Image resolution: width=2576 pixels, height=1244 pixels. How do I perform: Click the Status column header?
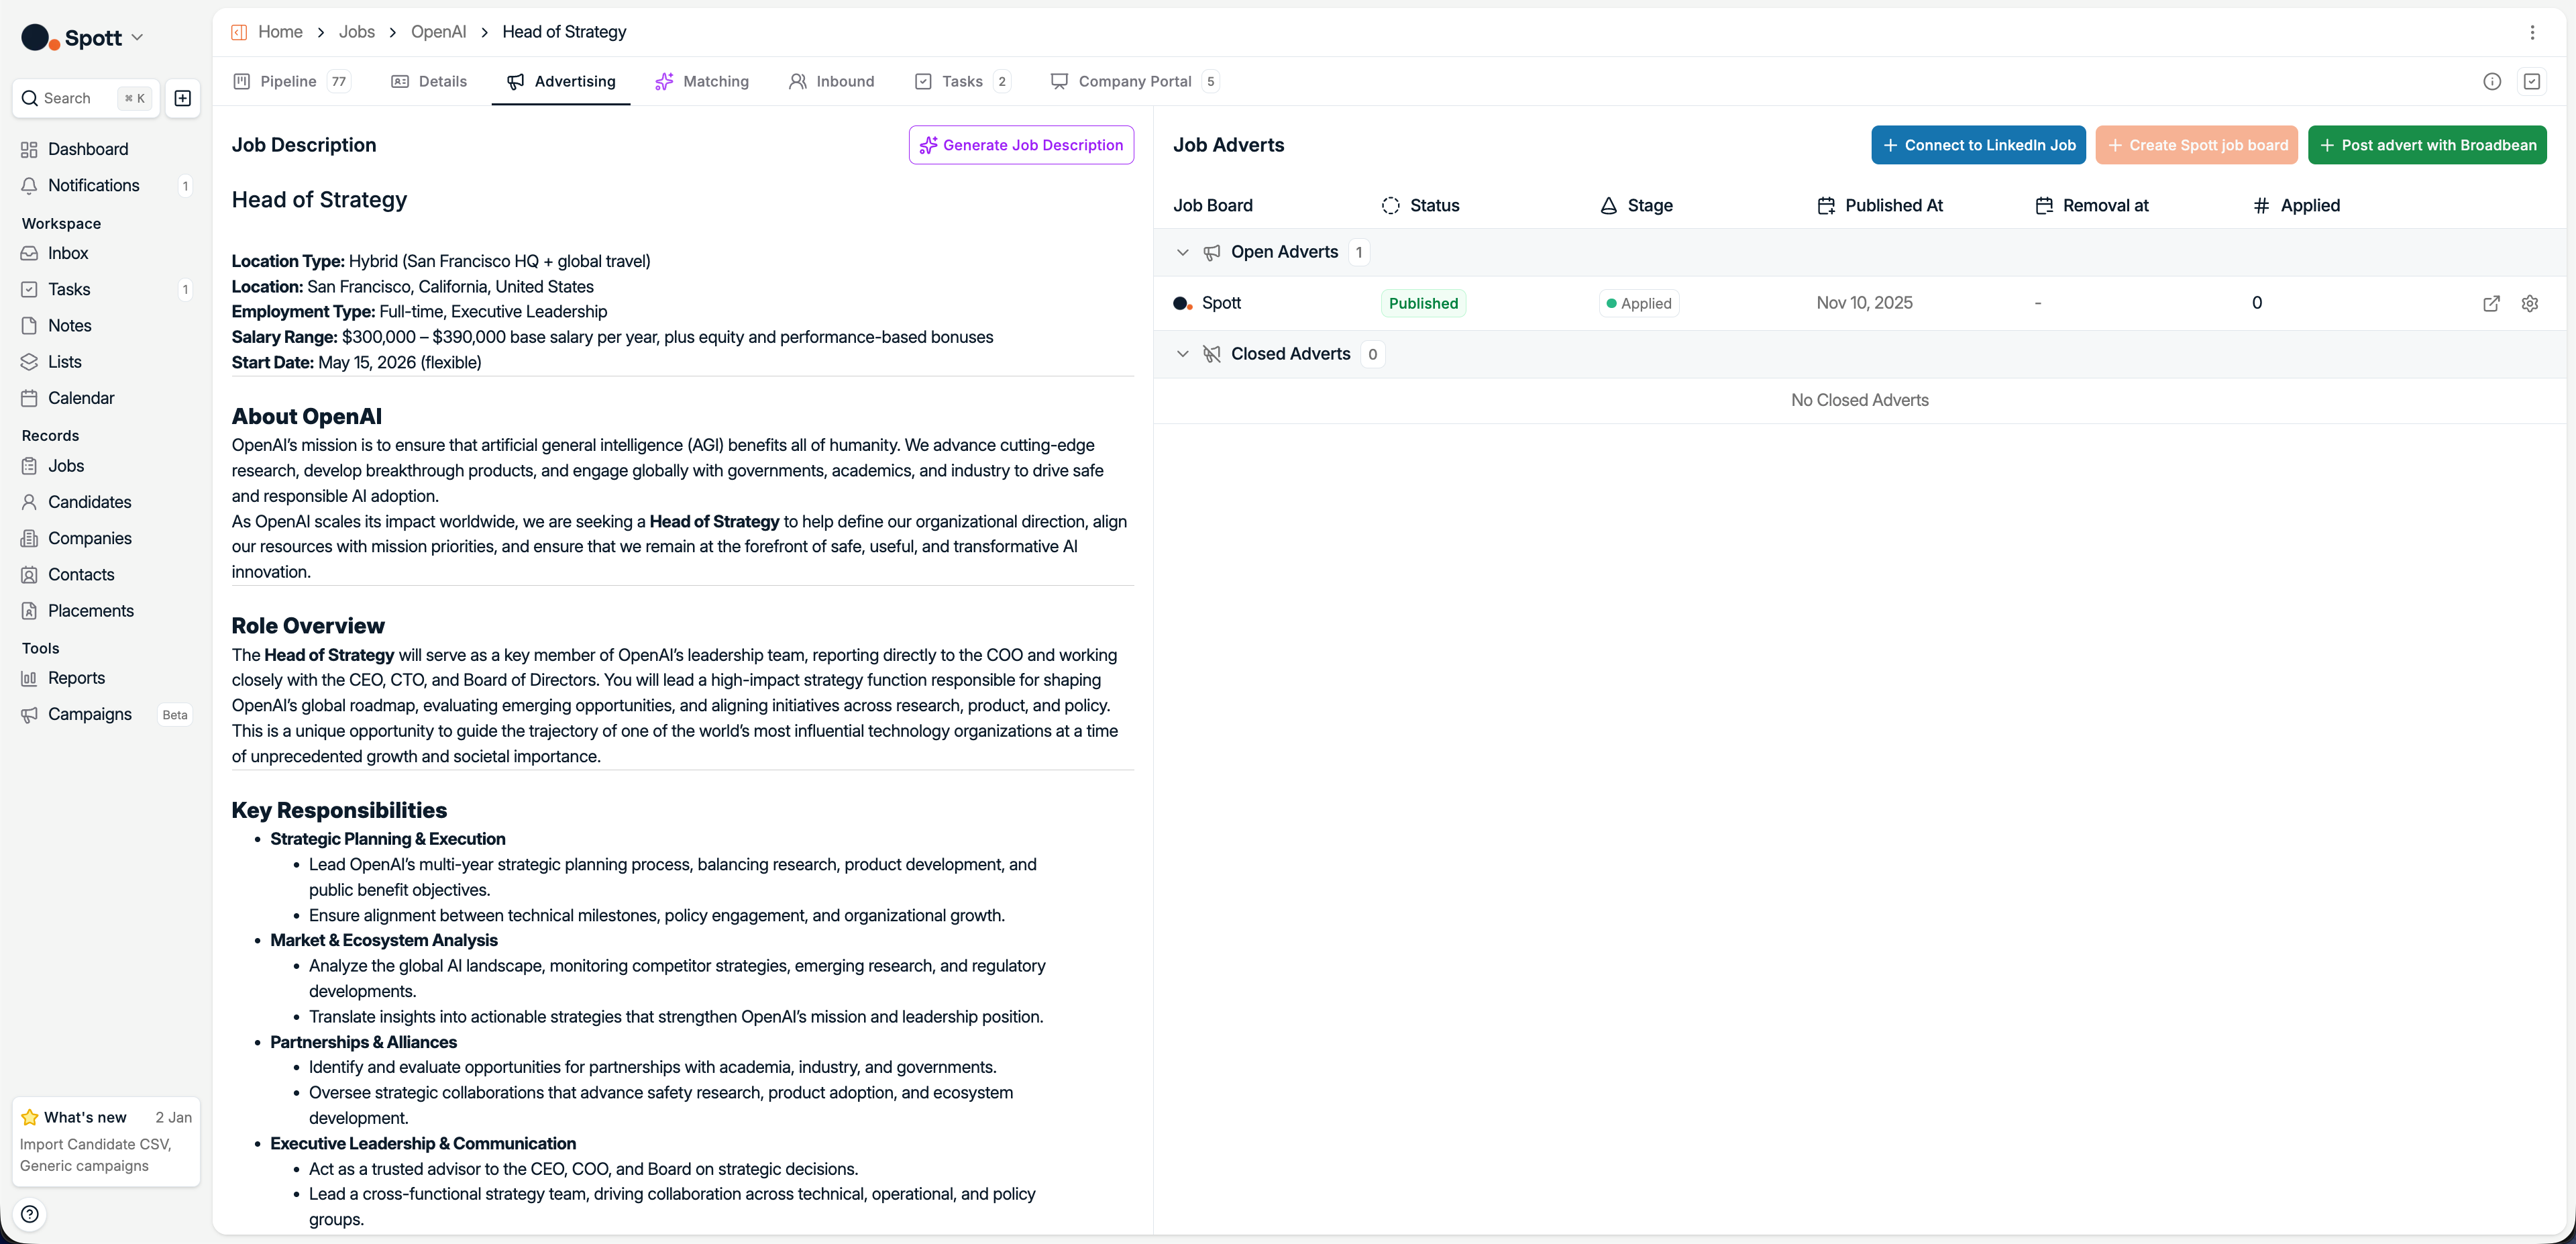tap(1420, 205)
